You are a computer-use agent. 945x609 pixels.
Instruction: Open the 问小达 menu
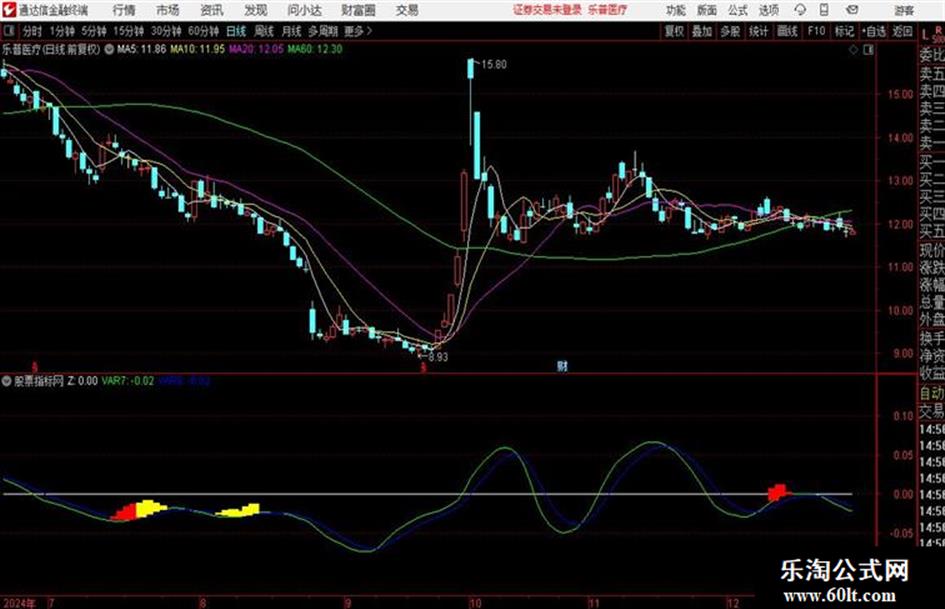click(304, 10)
